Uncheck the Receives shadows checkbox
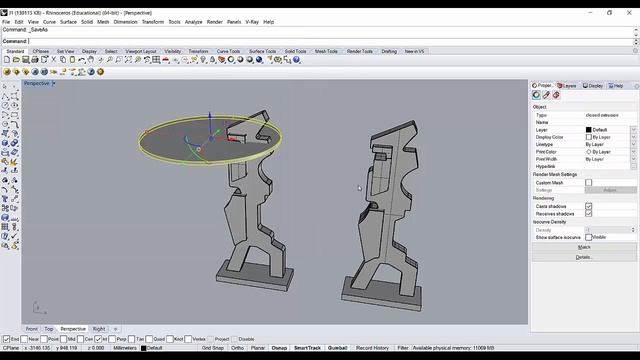 click(x=589, y=213)
